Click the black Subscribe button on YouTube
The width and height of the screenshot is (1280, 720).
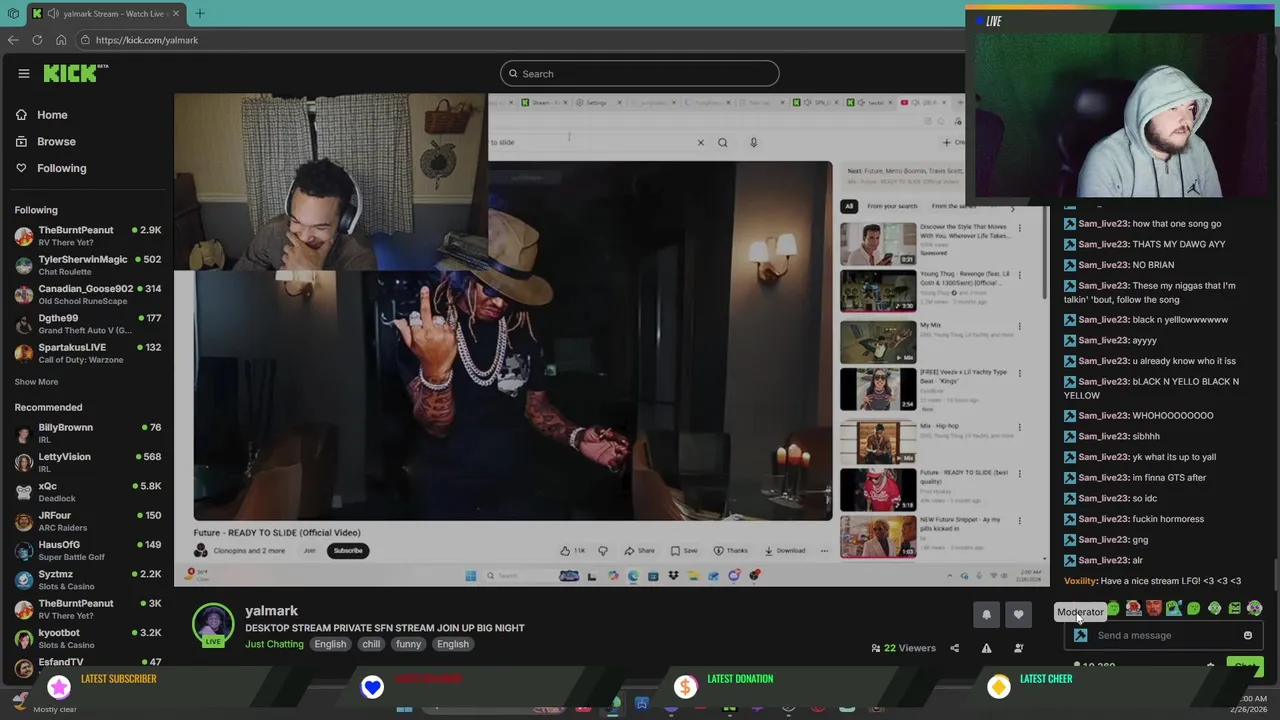[348, 550]
